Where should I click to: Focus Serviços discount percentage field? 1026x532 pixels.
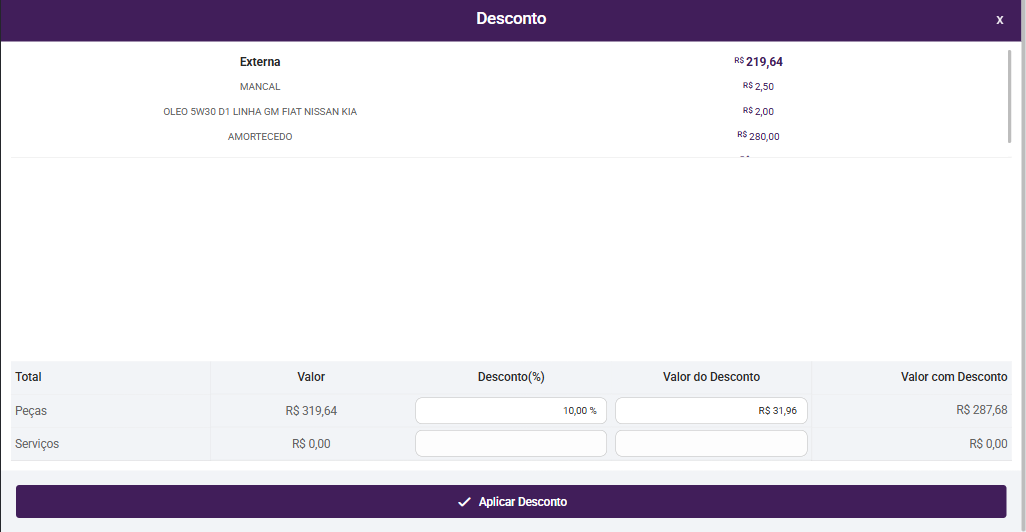tap(511, 444)
